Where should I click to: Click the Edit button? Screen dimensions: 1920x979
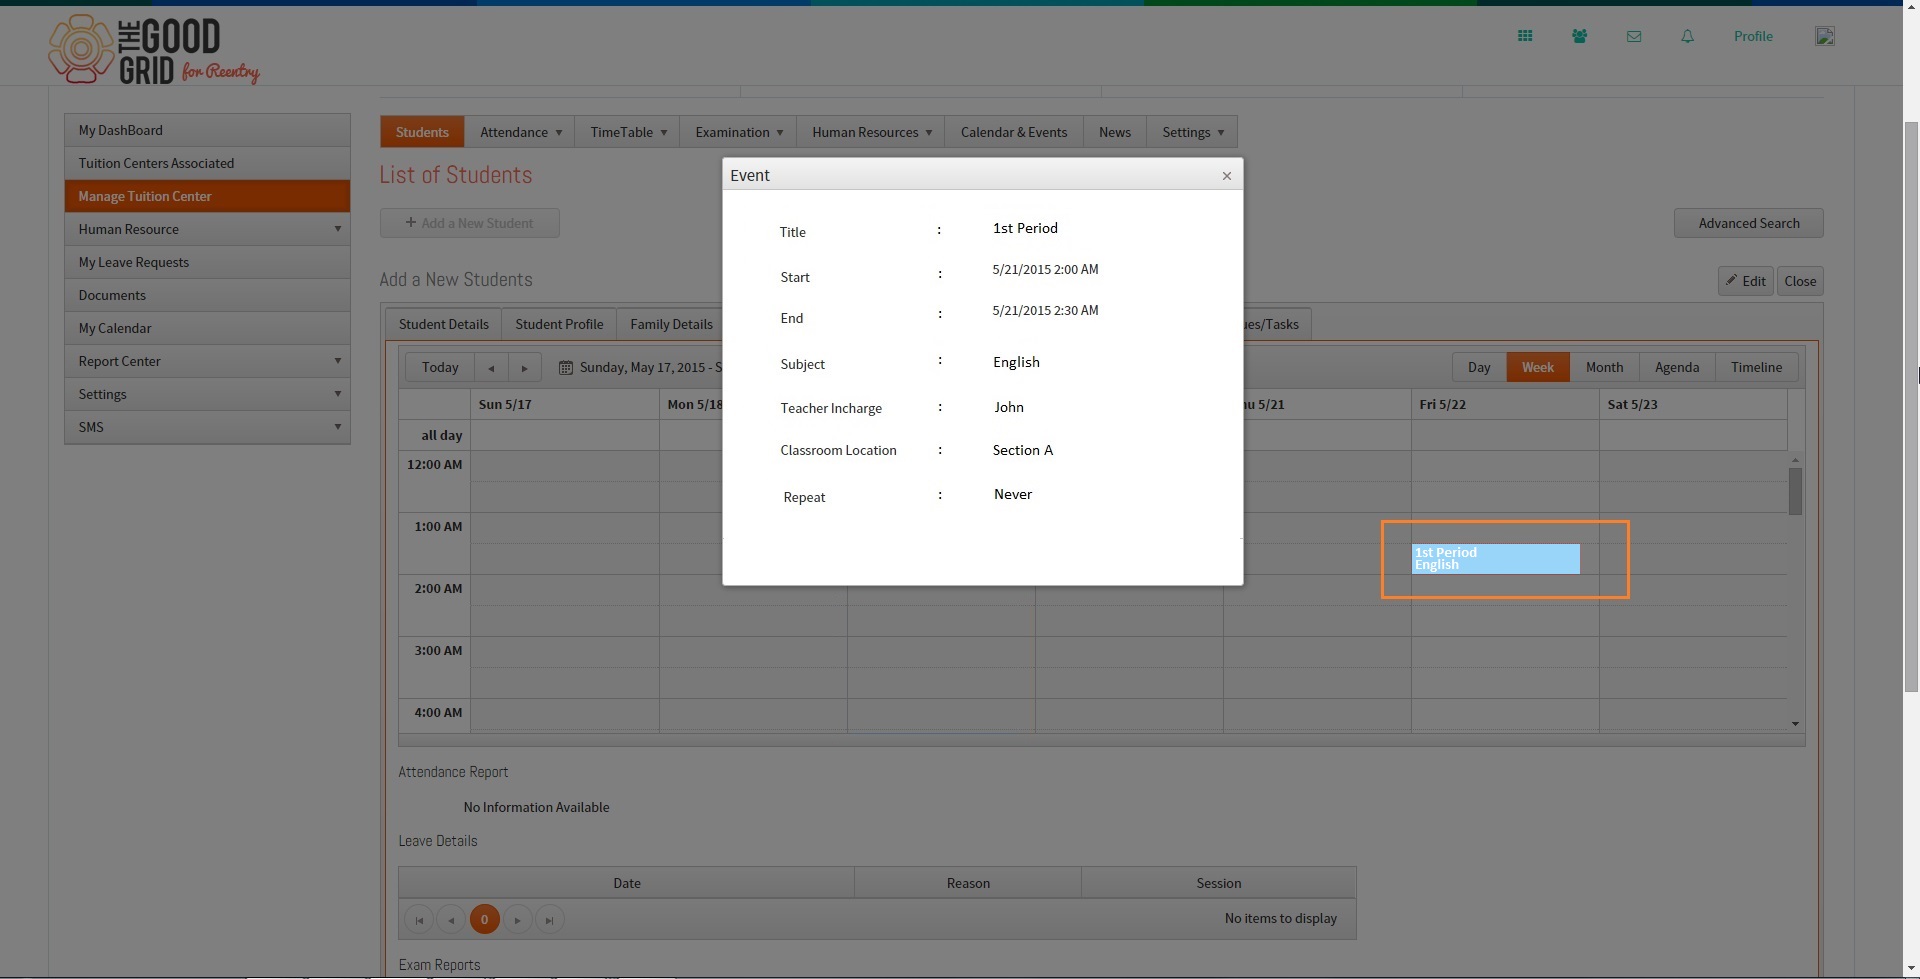pyautogui.click(x=1745, y=281)
